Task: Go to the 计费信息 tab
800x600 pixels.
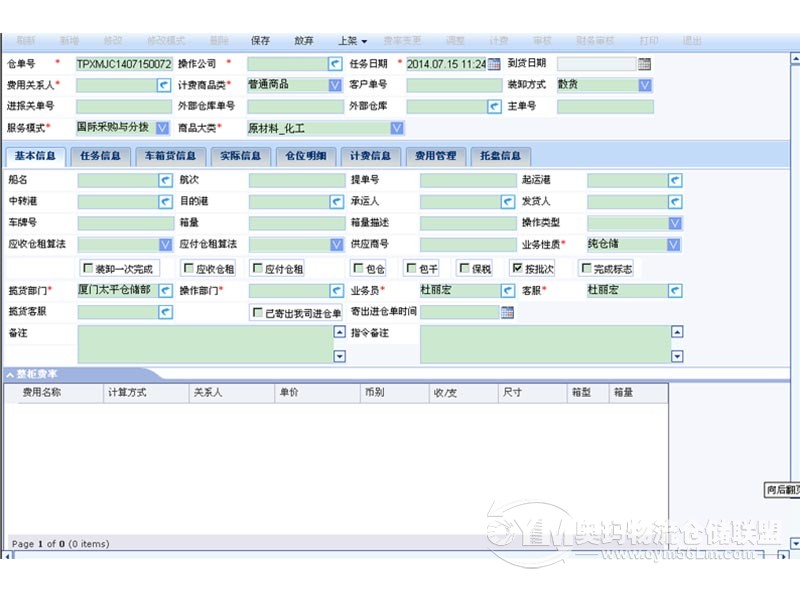Action: [x=370, y=156]
